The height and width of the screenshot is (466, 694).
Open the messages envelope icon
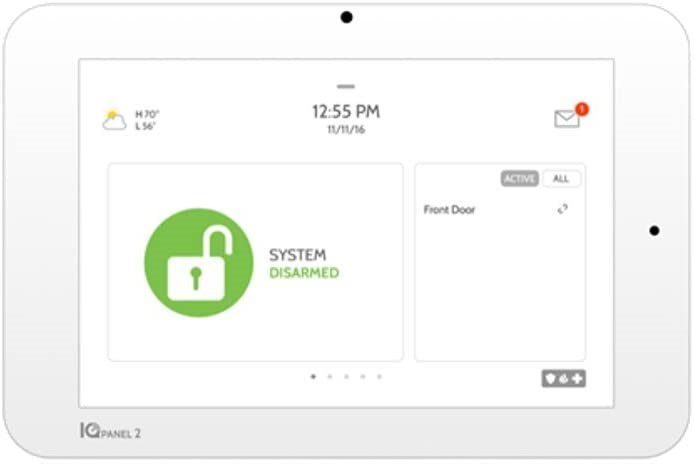(x=567, y=119)
